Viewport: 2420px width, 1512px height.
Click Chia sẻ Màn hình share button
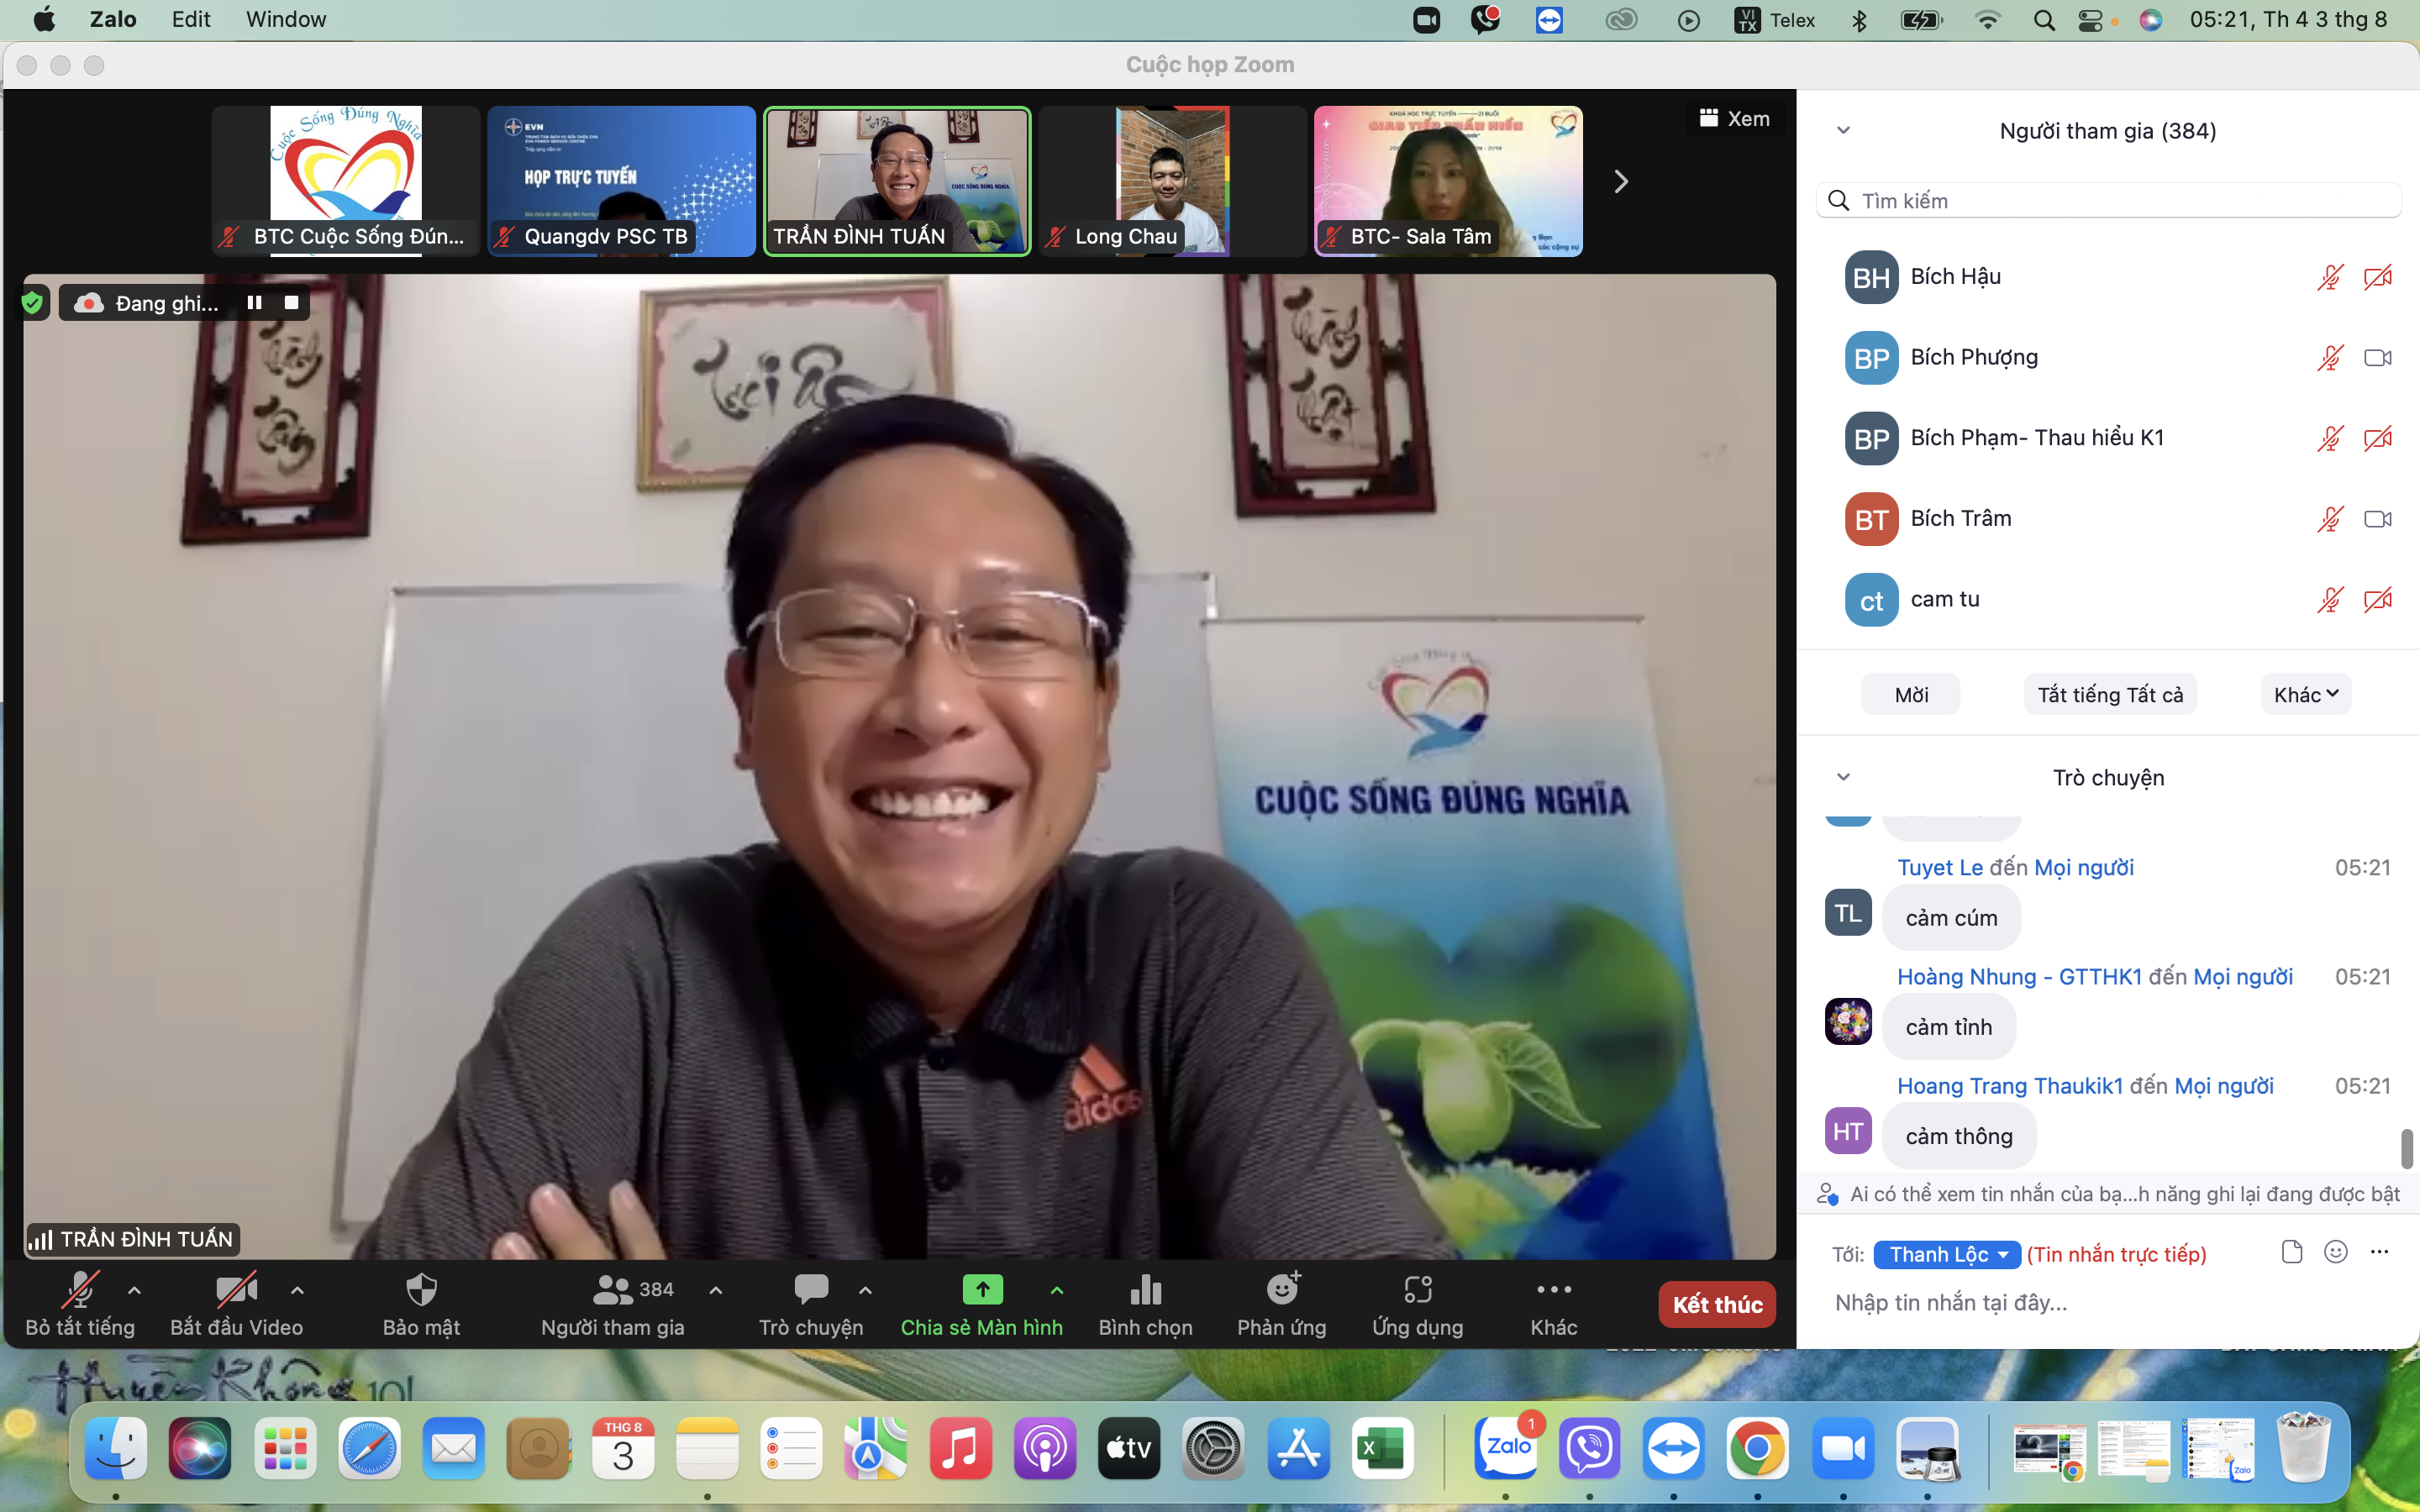(981, 1304)
